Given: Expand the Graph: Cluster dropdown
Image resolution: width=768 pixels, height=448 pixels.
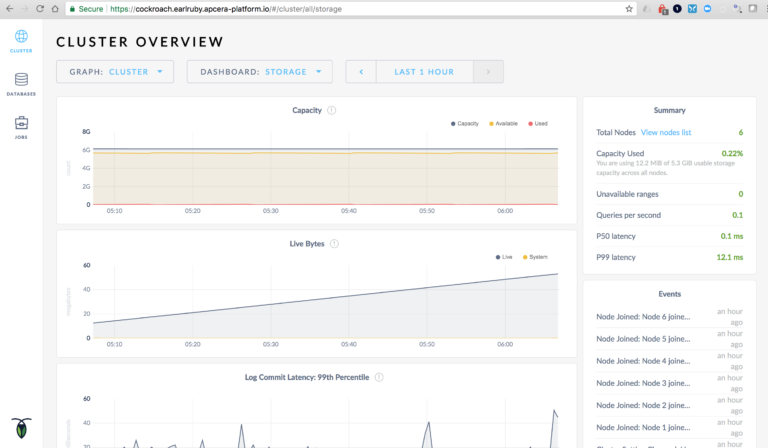Looking at the screenshot, I should click(115, 72).
